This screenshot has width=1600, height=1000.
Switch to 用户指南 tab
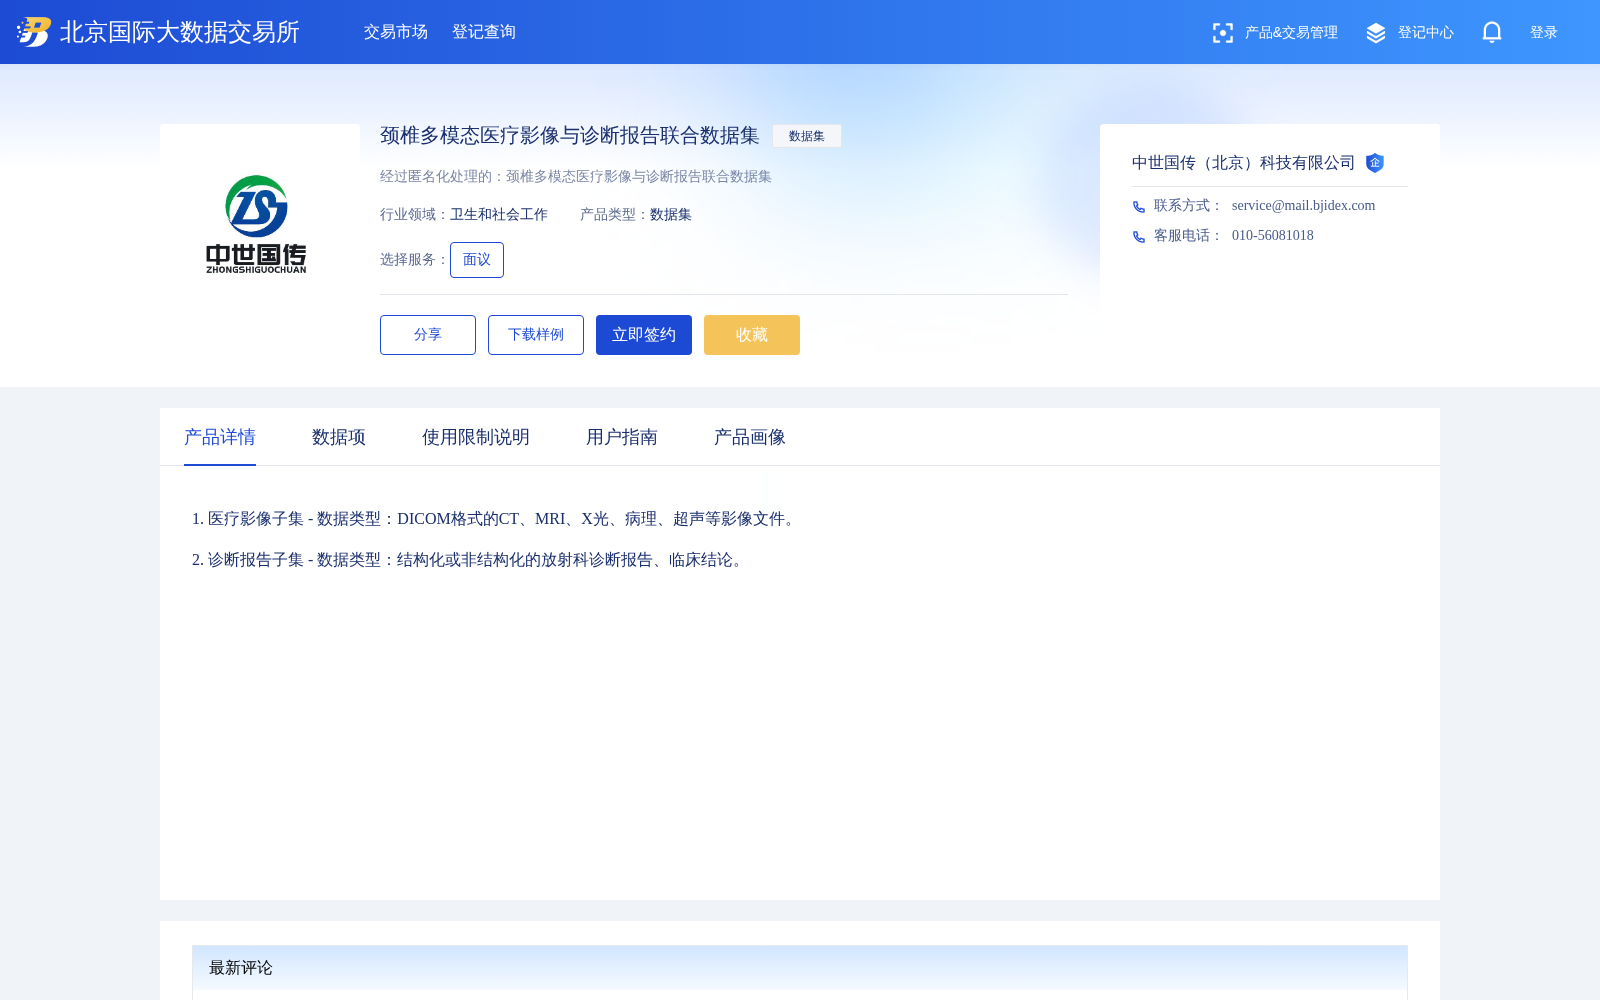pyautogui.click(x=622, y=437)
